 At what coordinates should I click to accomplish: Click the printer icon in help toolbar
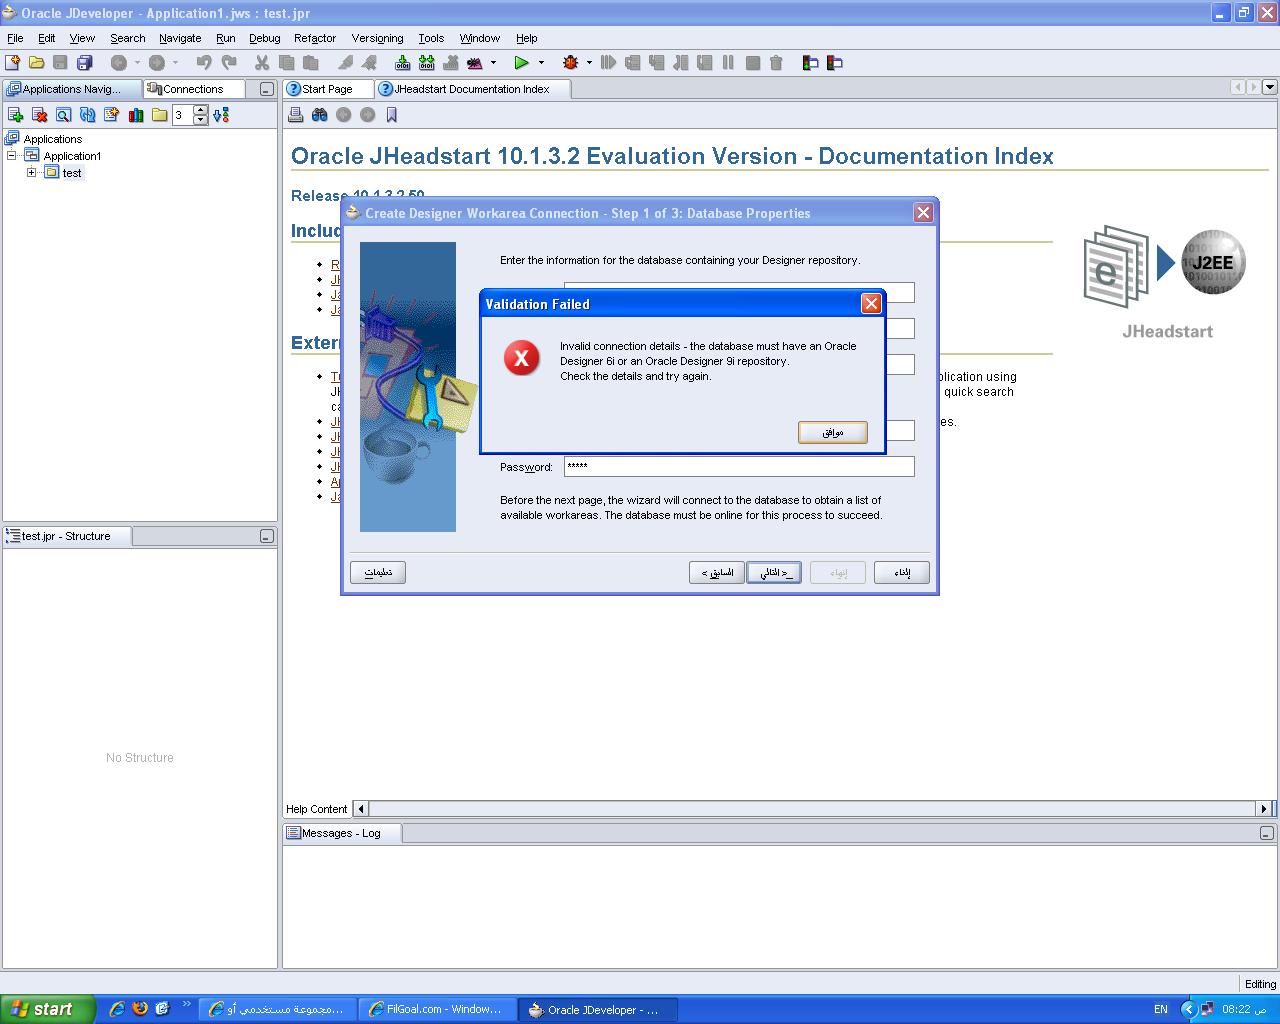click(296, 115)
